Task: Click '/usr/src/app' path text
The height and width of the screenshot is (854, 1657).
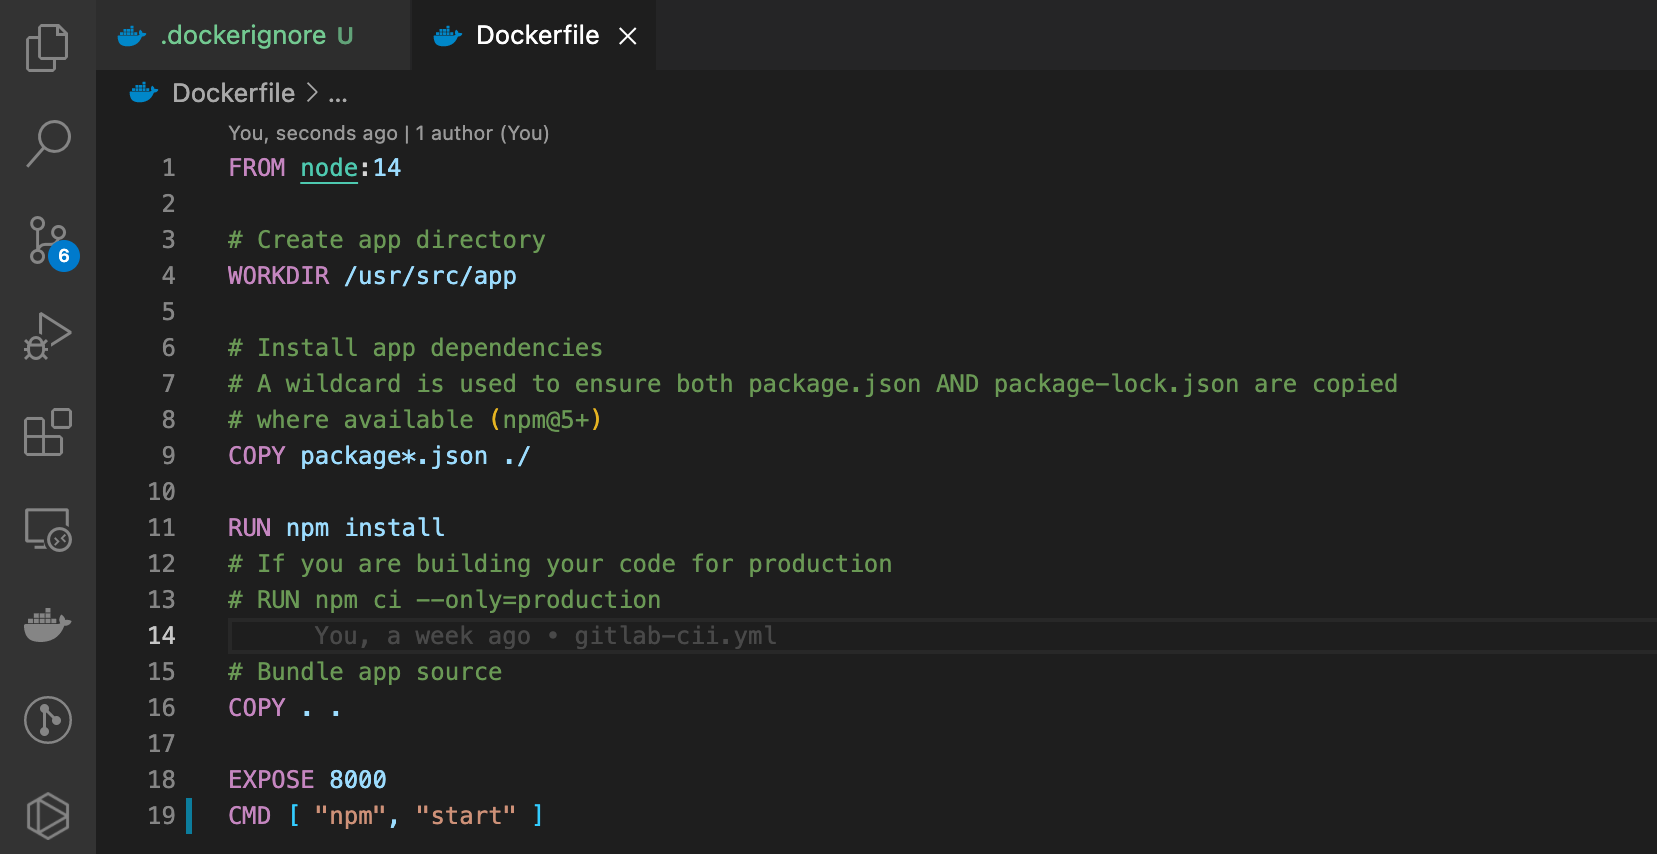Action: [430, 276]
